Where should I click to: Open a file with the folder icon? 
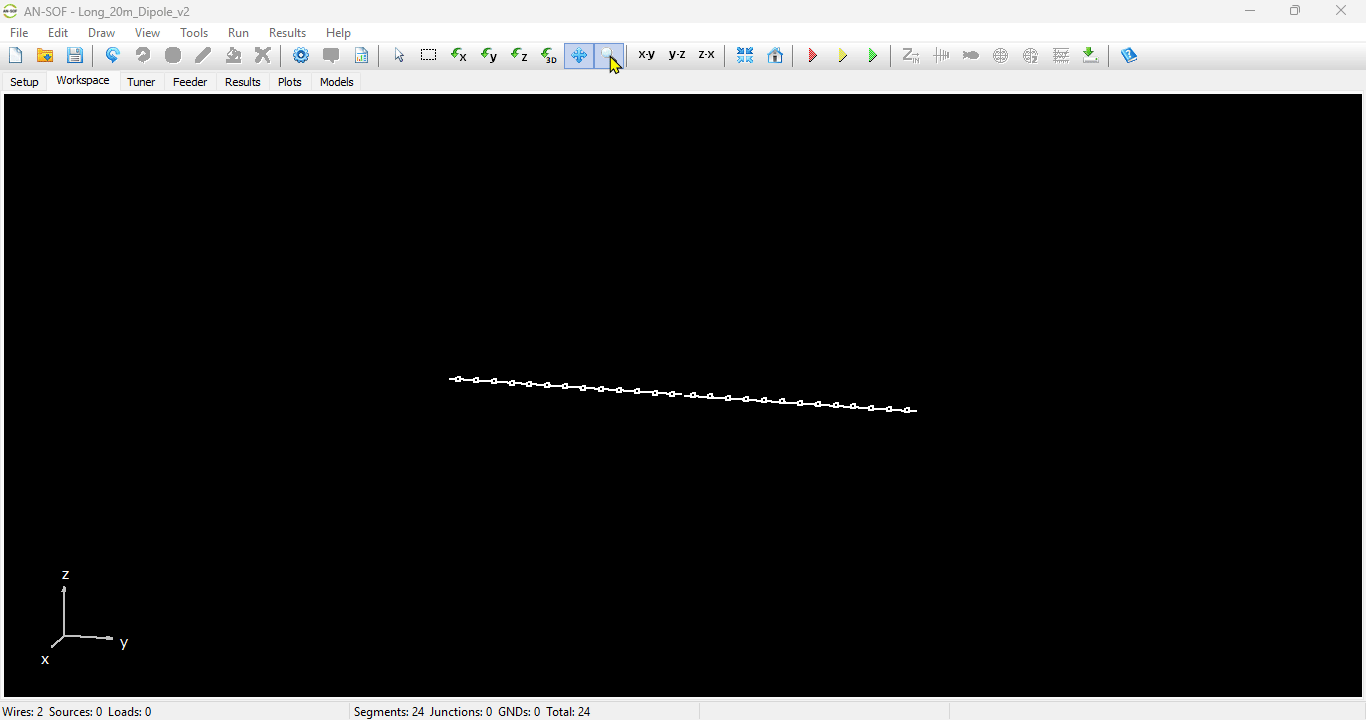coord(45,56)
